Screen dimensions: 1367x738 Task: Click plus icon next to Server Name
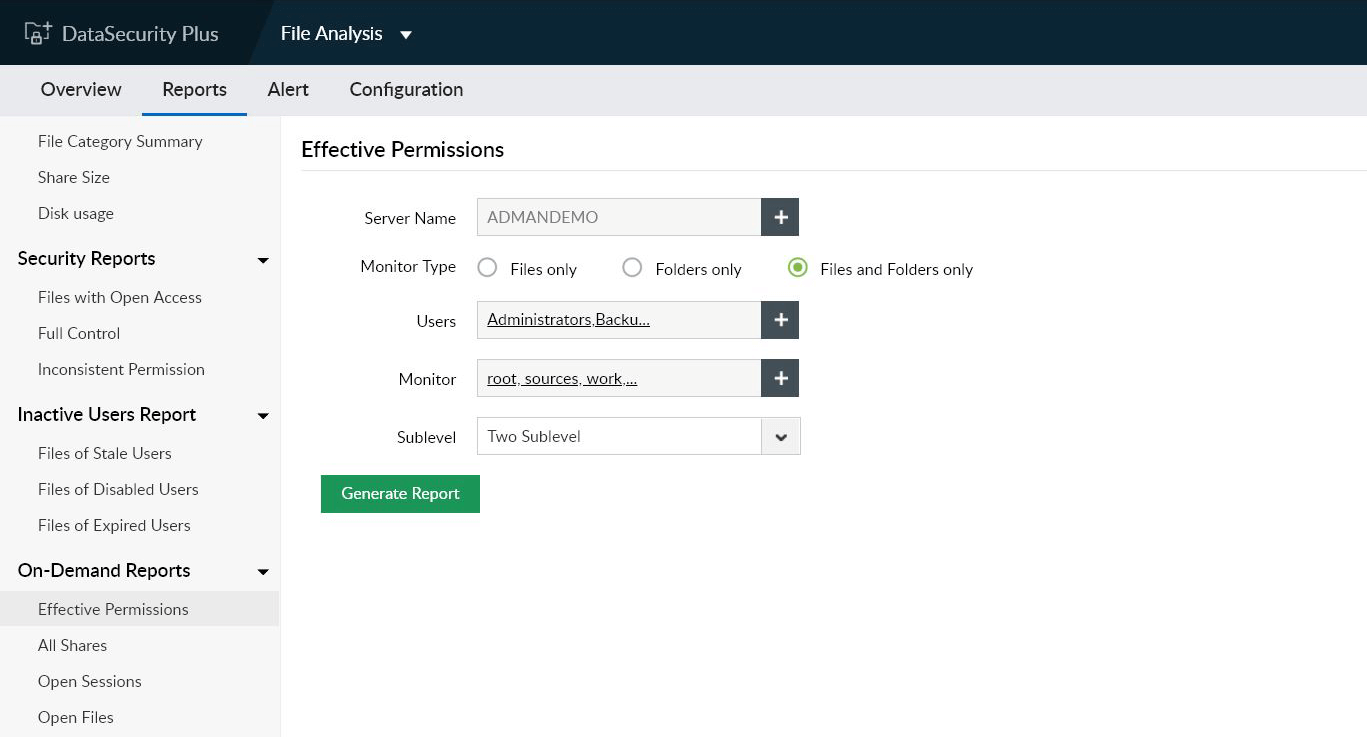tap(780, 217)
